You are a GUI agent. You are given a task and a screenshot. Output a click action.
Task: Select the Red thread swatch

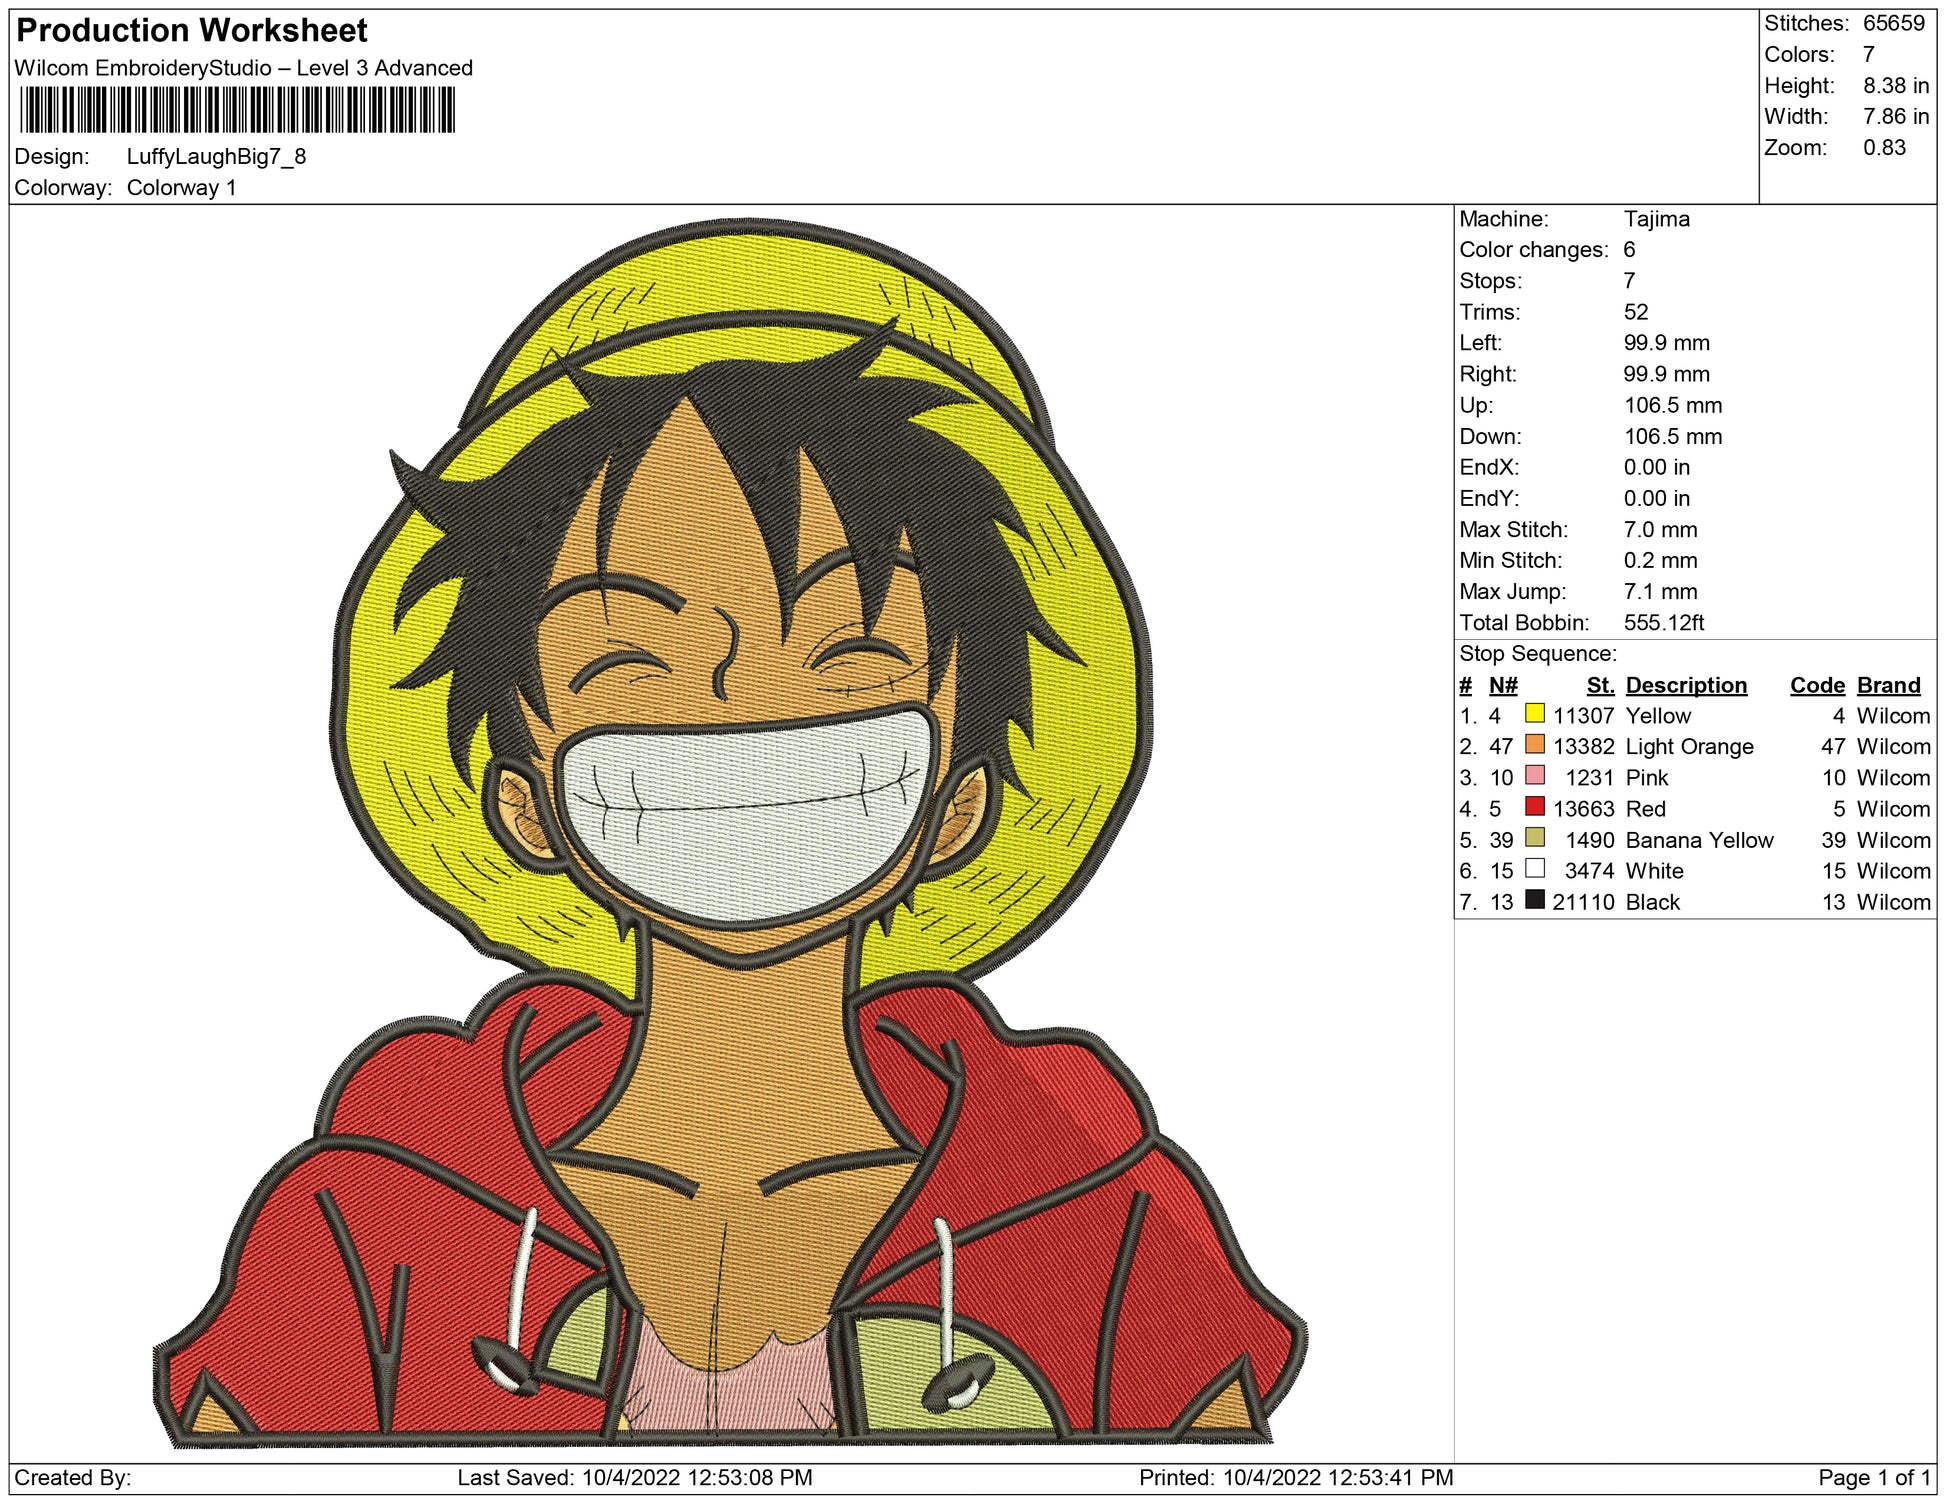pyautogui.click(x=1534, y=807)
